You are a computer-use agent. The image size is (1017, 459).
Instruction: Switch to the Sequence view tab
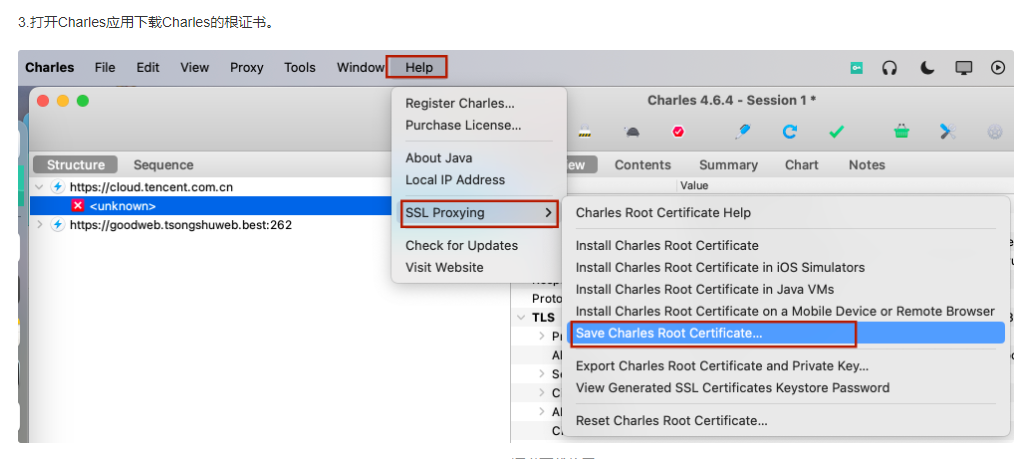coord(163,165)
